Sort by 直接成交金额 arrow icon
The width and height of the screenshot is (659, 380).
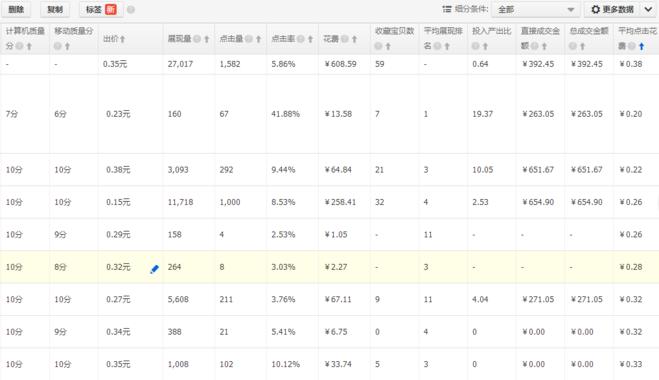(x=544, y=46)
